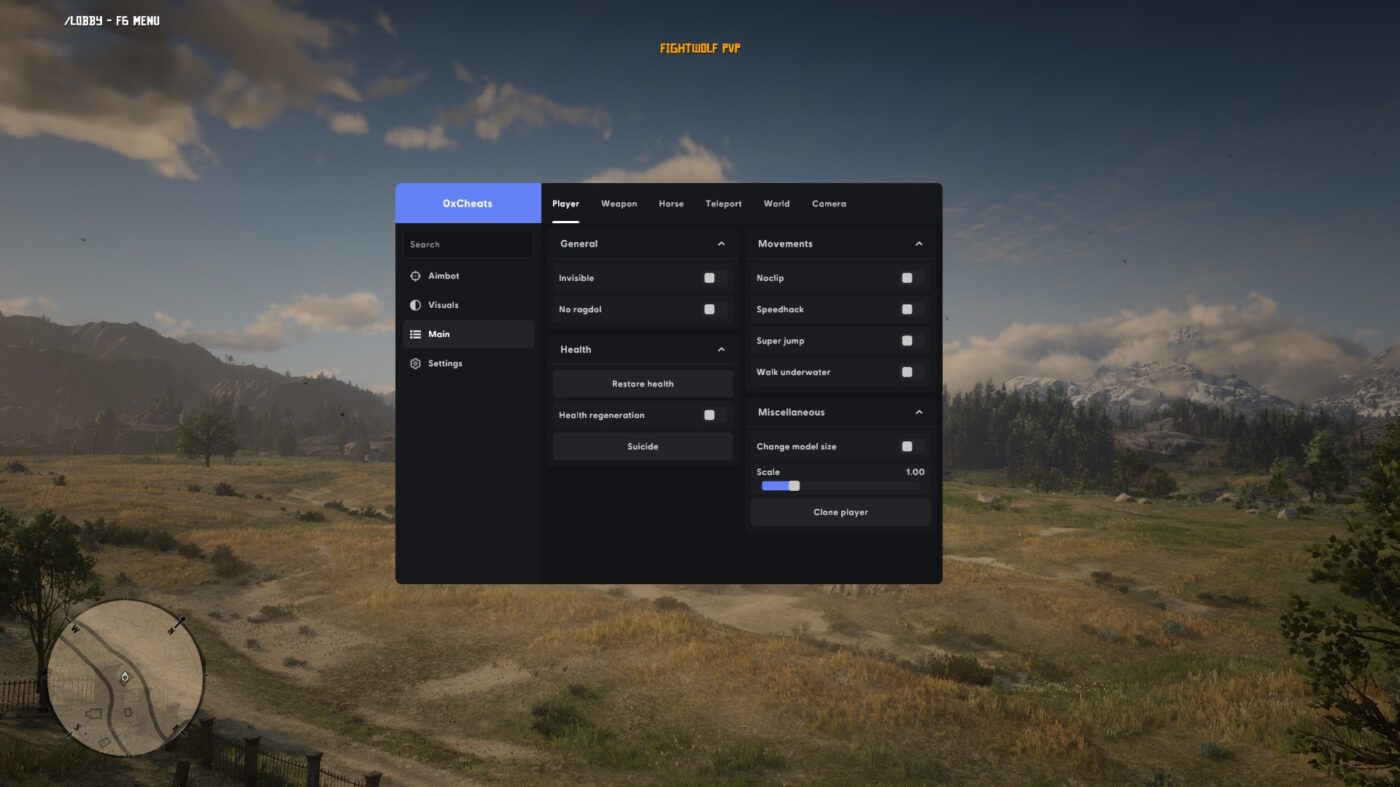1400x787 pixels.
Task: Open the Settings gear icon
Action: pyautogui.click(x=414, y=363)
